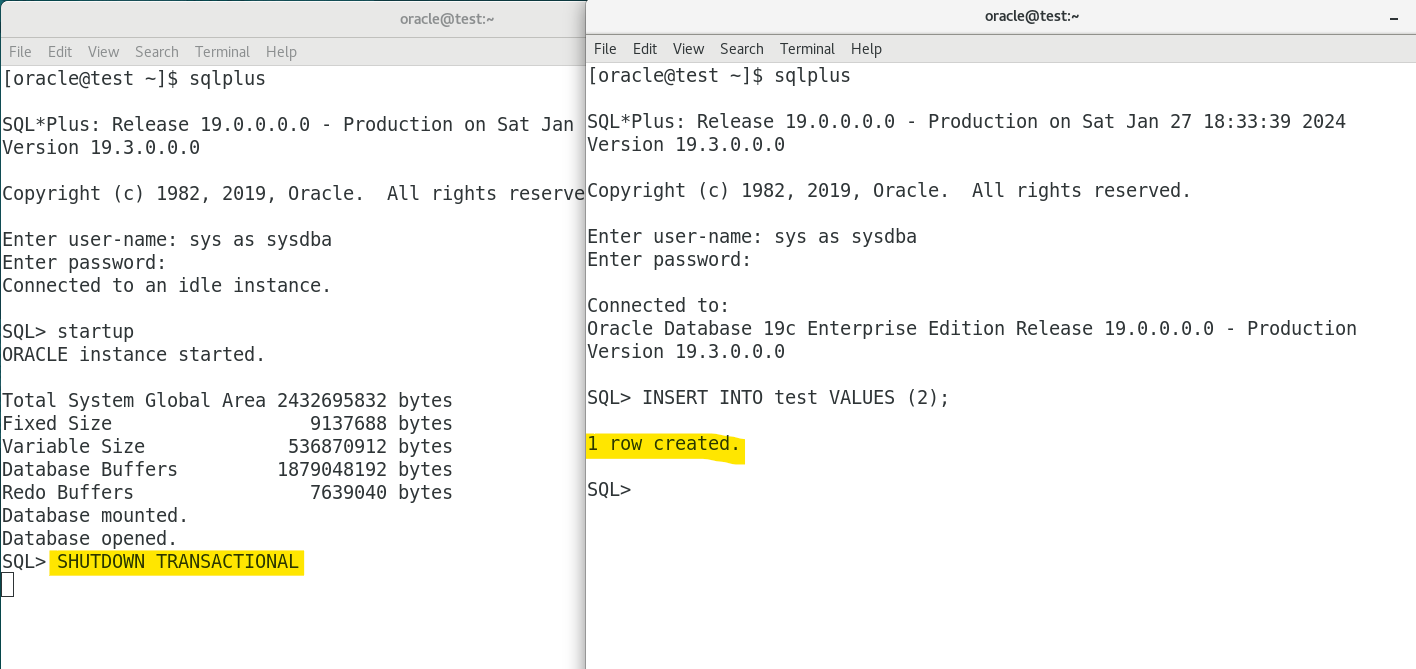Click 'Database opened.' text

[x=90, y=539]
